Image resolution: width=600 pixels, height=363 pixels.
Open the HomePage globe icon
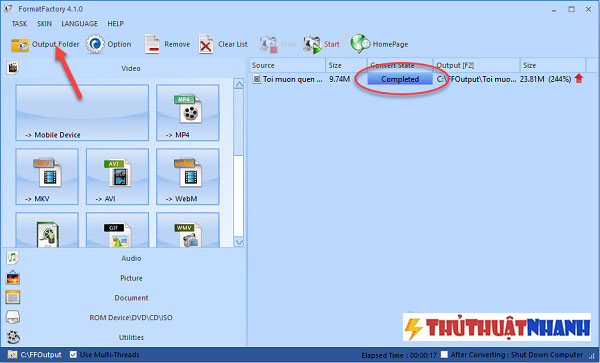pos(360,44)
